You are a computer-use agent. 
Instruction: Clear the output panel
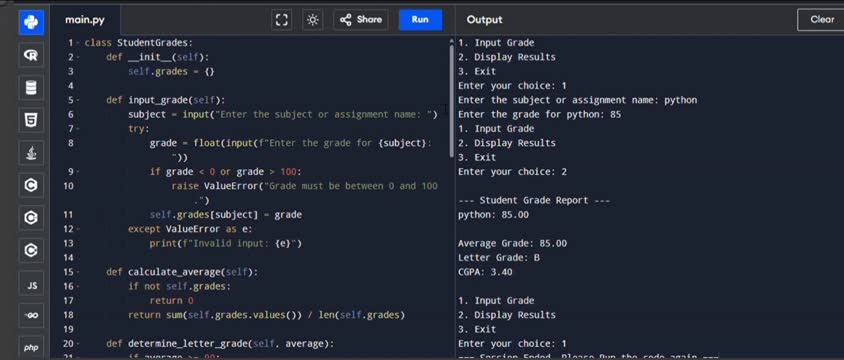821,20
